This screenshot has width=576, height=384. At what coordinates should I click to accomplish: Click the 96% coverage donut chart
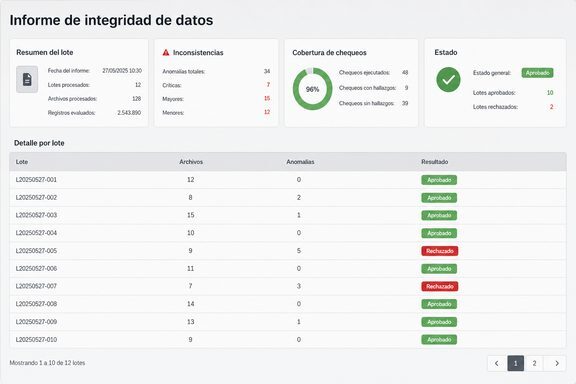[313, 89]
